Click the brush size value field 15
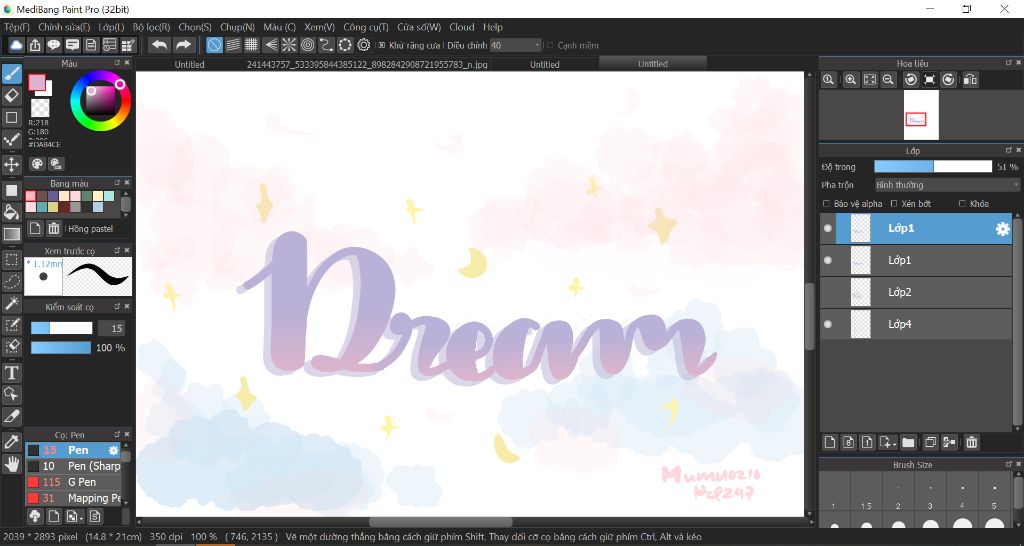 [x=111, y=329]
